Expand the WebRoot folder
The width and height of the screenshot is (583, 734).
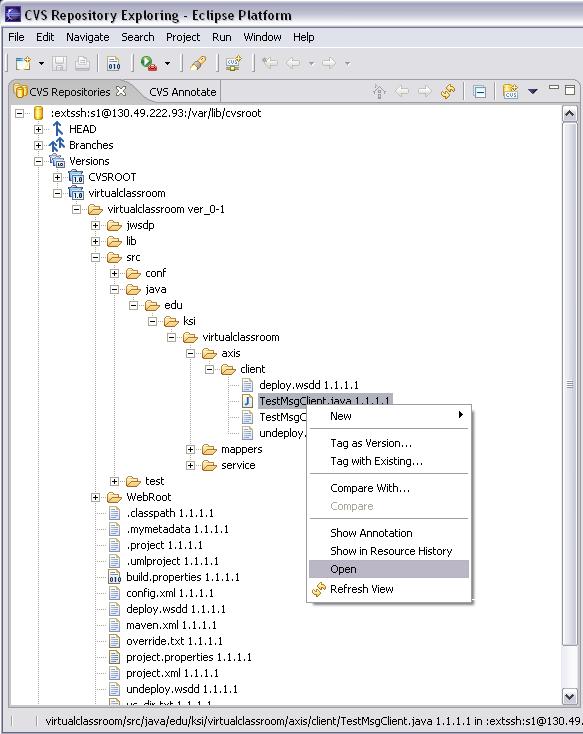96,497
